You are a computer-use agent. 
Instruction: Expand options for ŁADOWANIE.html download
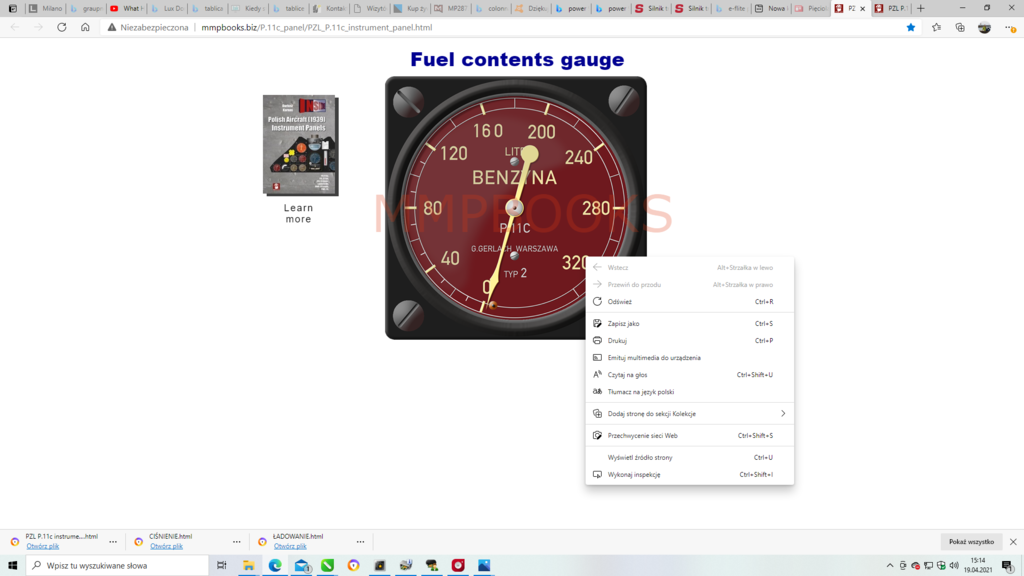point(360,542)
